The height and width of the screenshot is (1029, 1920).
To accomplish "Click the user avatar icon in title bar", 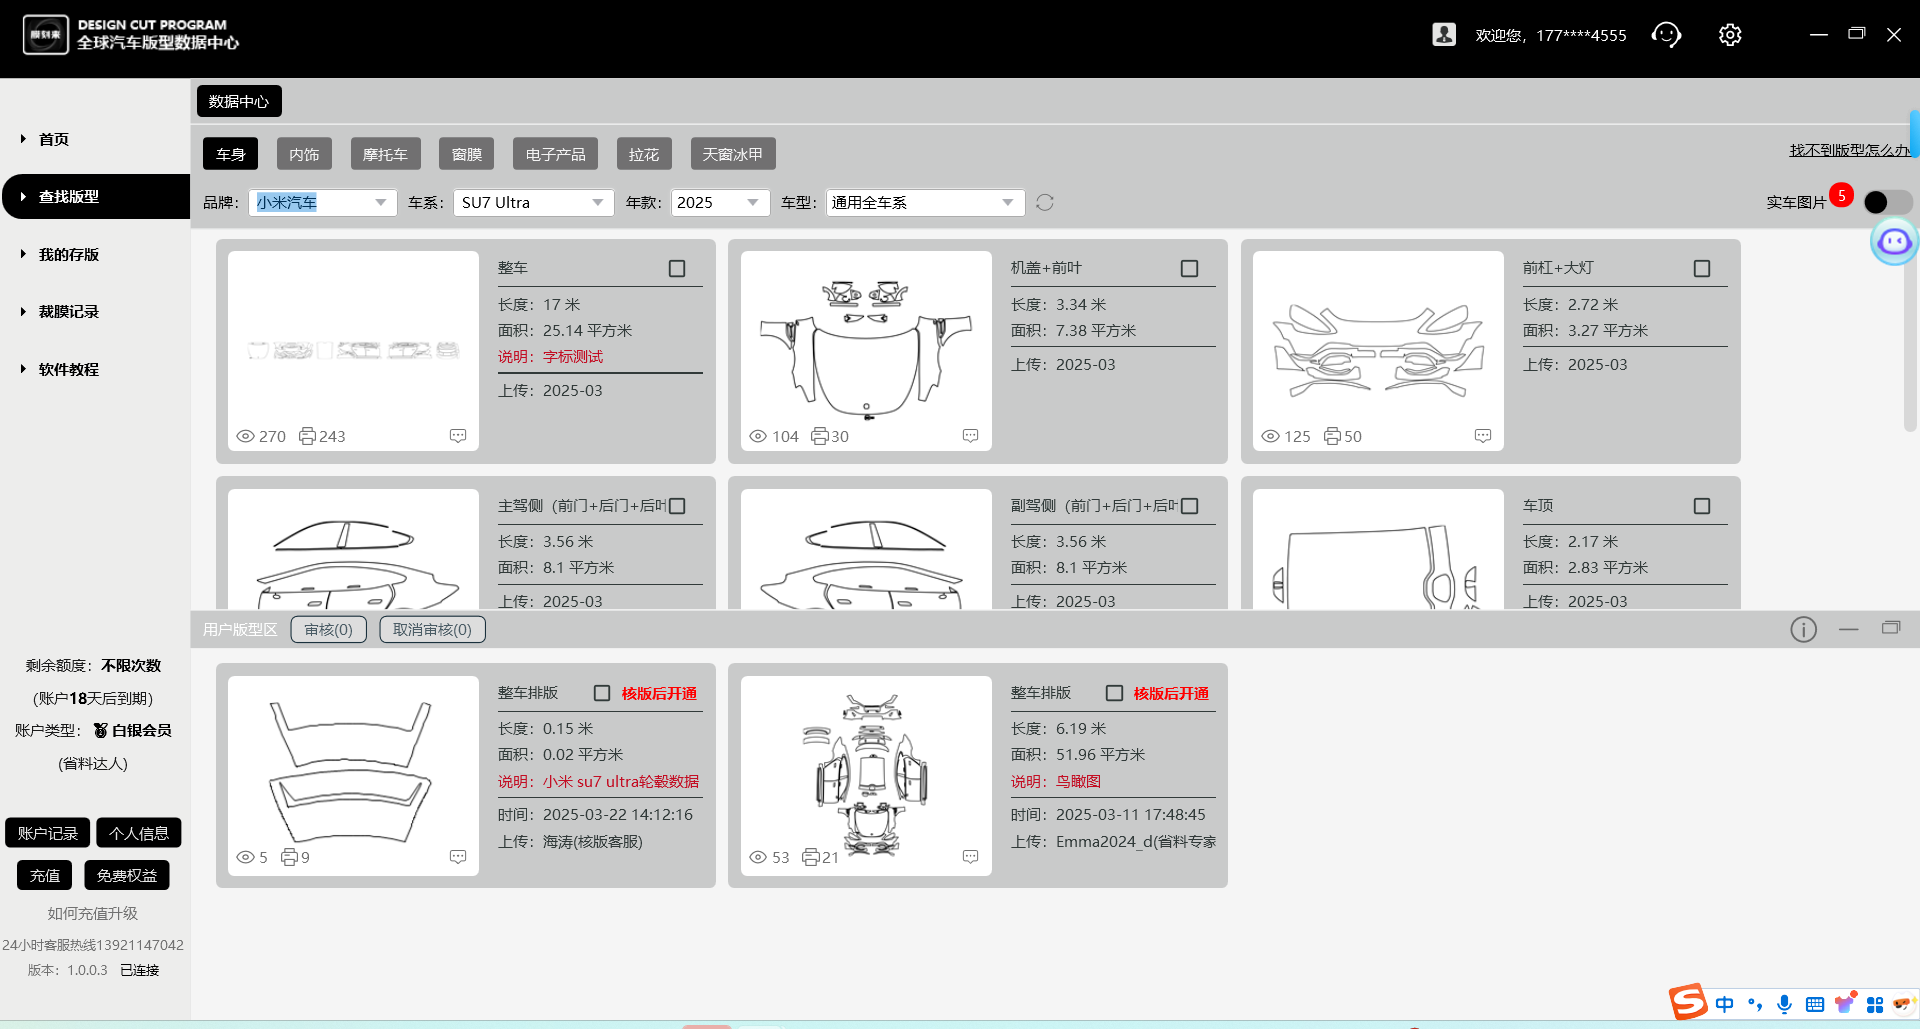I will [x=1444, y=33].
